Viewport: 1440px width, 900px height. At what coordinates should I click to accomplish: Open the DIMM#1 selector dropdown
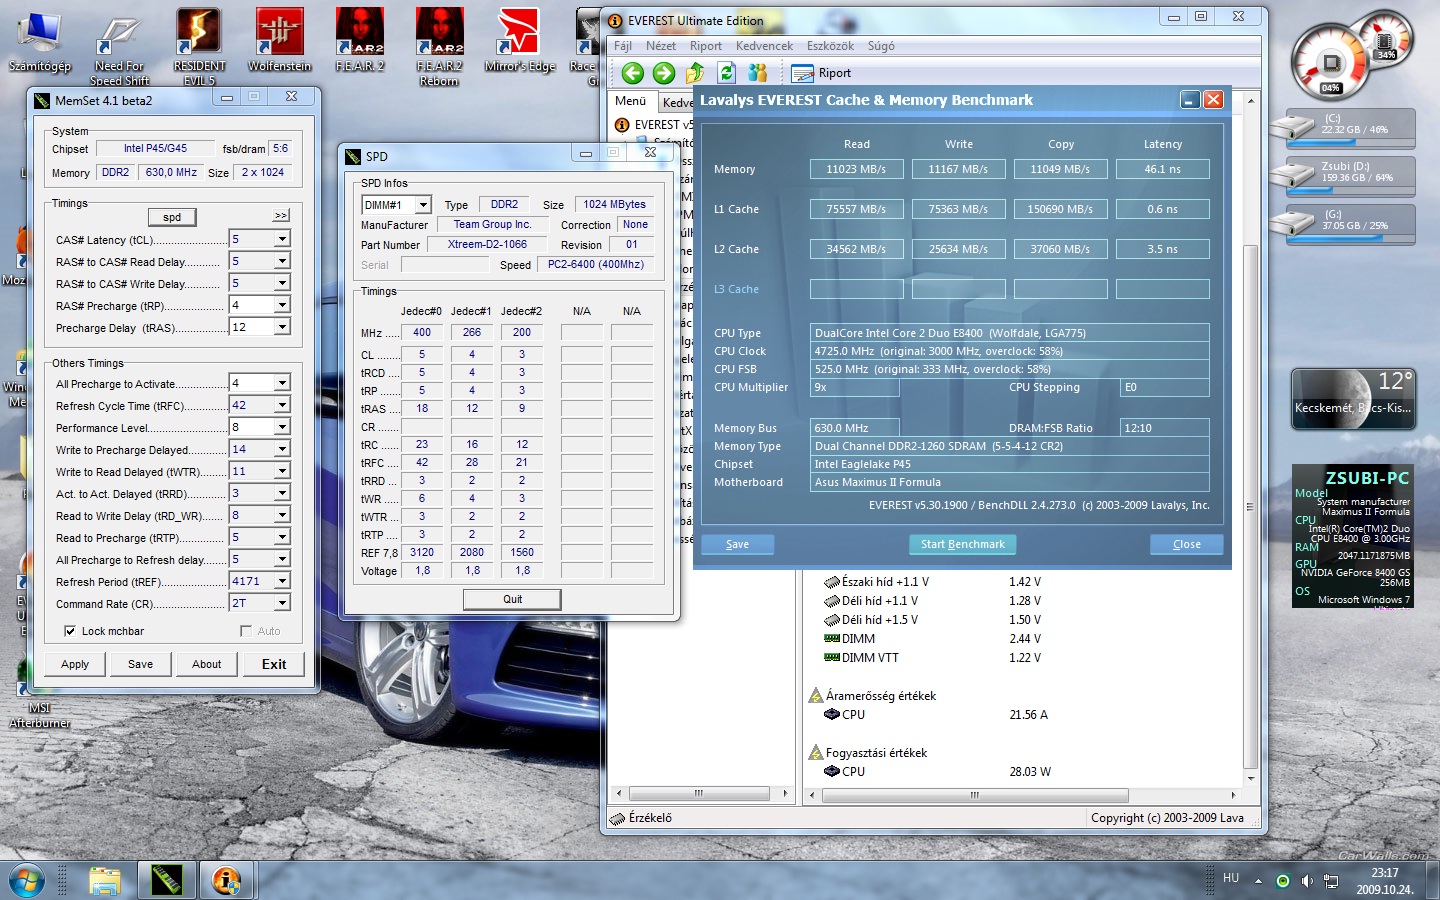423,204
